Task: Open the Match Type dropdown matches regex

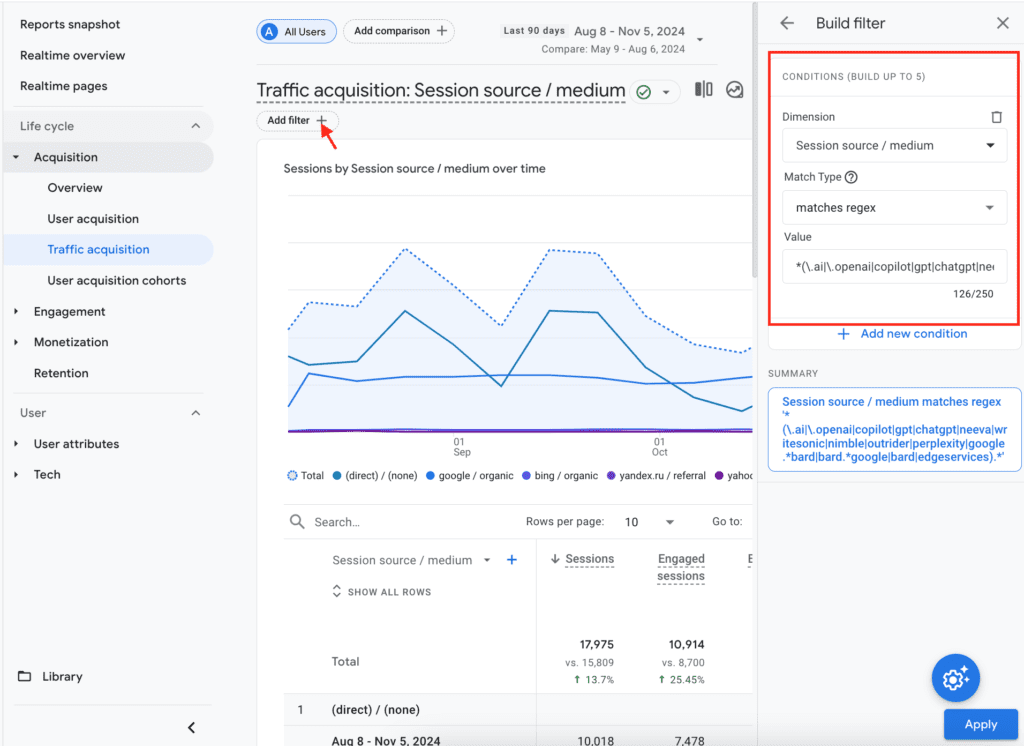Action: pyautogui.click(x=894, y=208)
